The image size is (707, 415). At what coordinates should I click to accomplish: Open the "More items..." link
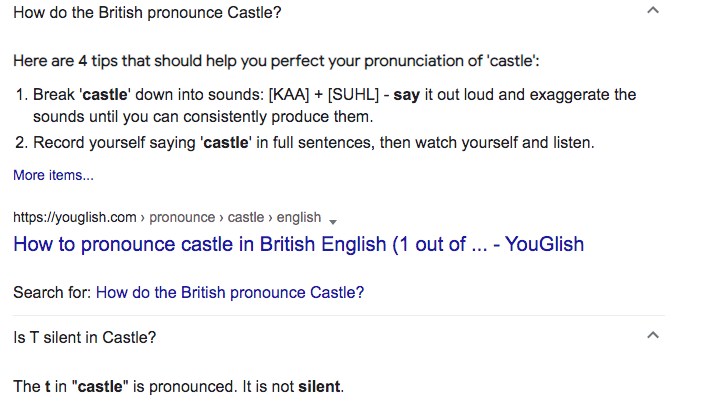pyautogui.click(x=53, y=175)
